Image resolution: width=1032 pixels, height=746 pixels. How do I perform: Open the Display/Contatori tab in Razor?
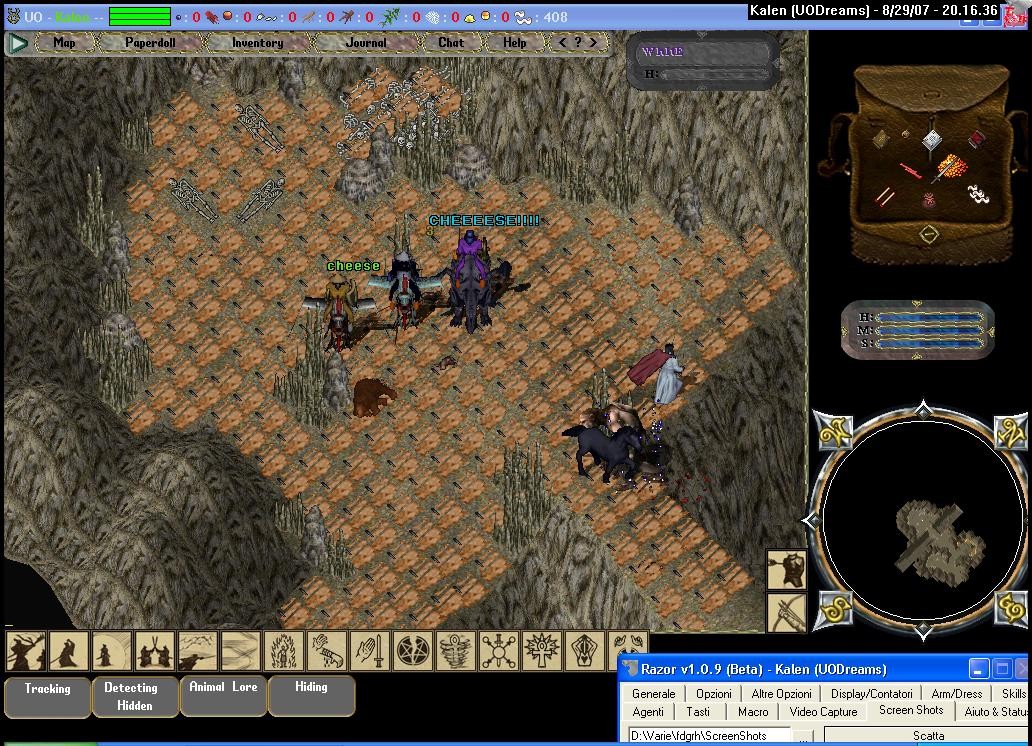click(871, 693)
